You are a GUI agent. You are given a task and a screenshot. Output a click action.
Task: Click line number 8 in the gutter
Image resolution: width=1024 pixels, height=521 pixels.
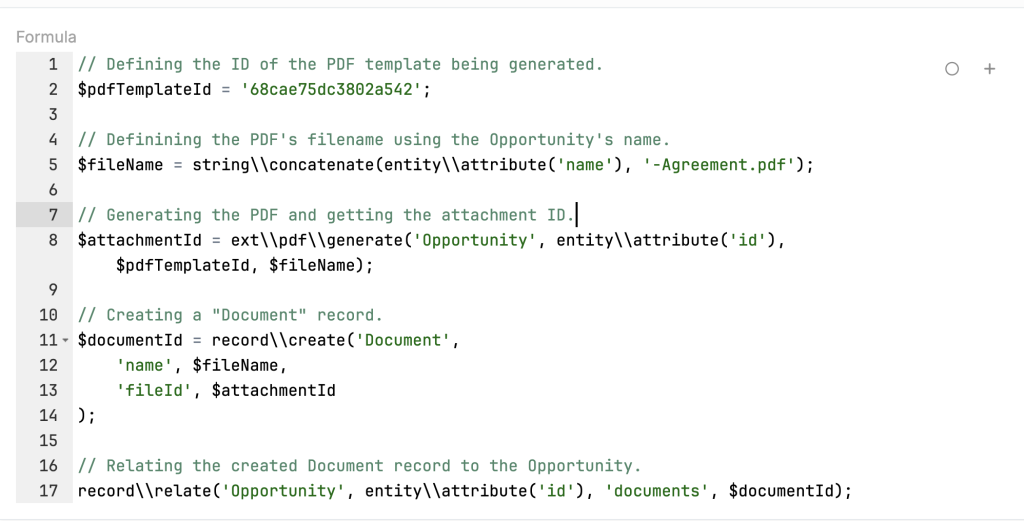click(53, 240)
